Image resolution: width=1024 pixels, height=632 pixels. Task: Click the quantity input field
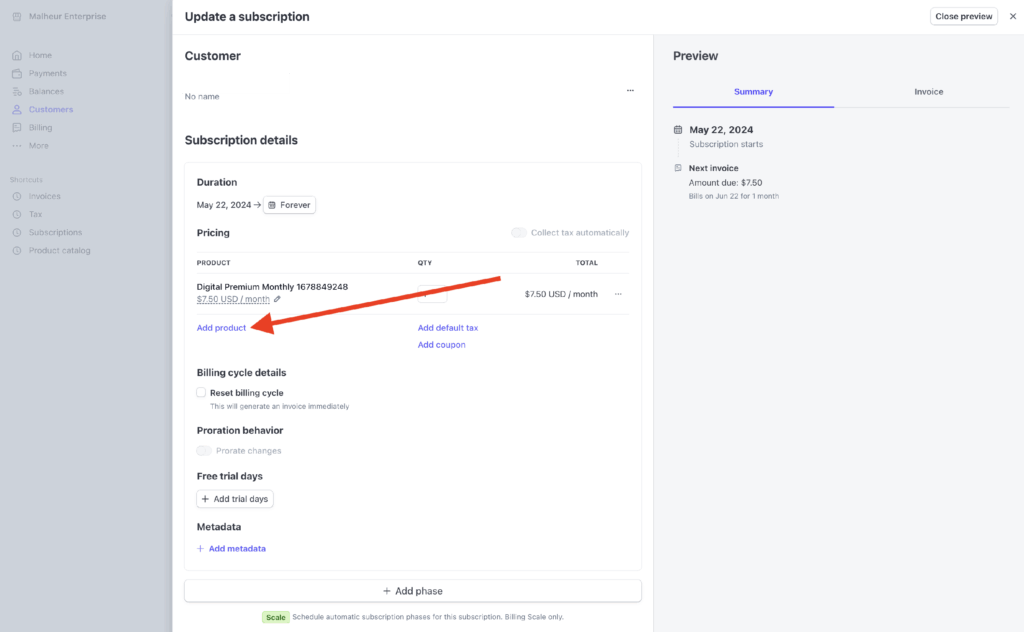[x=432, y=294]
